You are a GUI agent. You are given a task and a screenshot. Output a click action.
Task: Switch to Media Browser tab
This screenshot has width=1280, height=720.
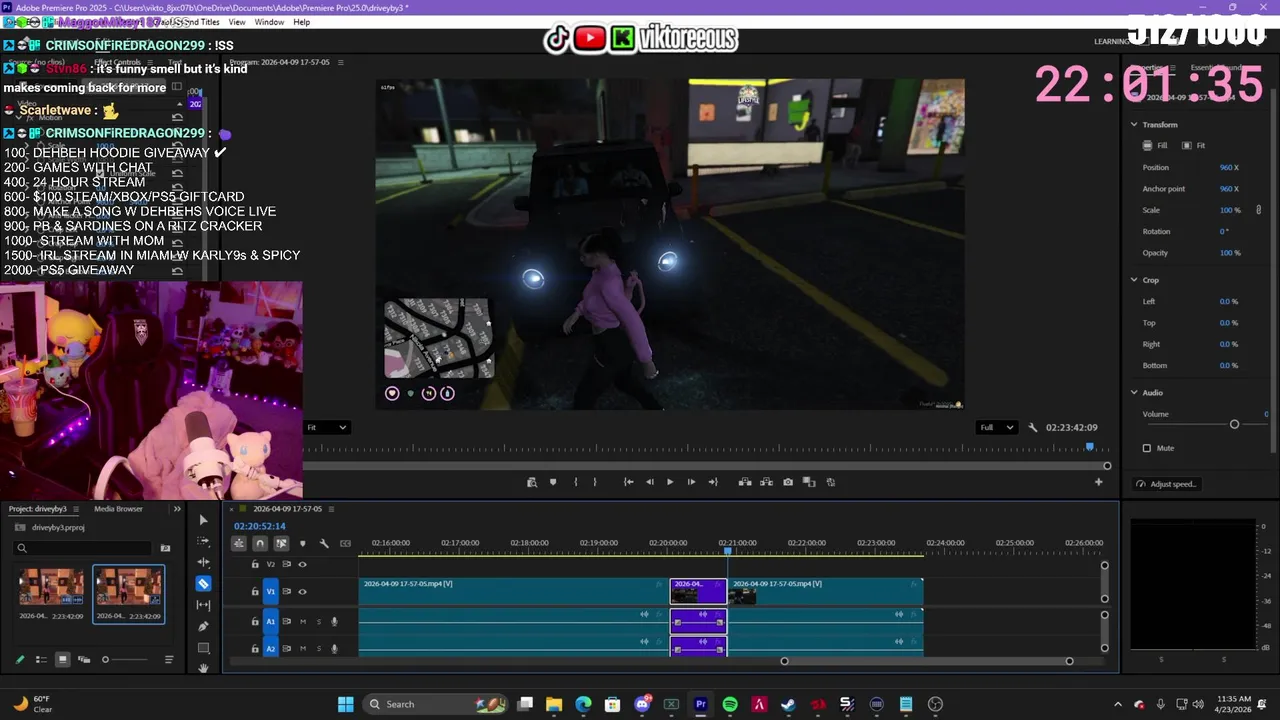[118, 509]
